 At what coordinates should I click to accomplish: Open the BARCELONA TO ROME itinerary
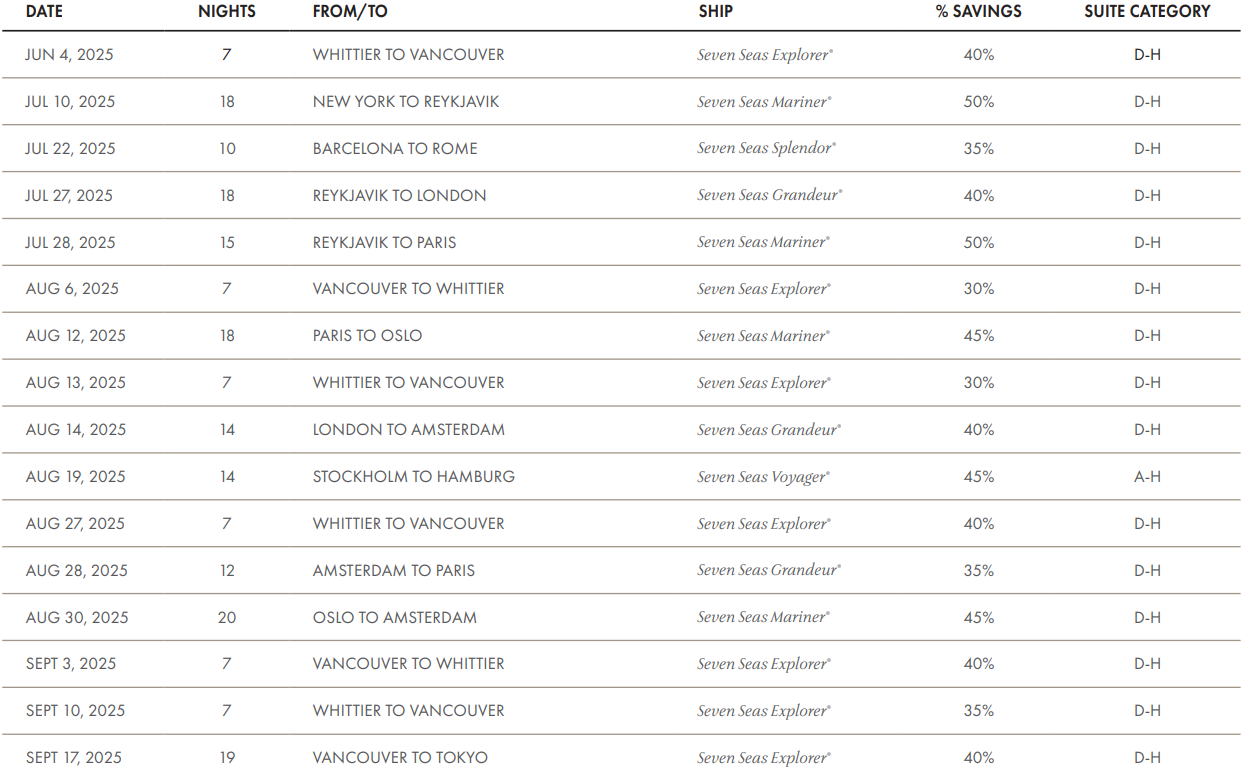[x=395, y=149]
